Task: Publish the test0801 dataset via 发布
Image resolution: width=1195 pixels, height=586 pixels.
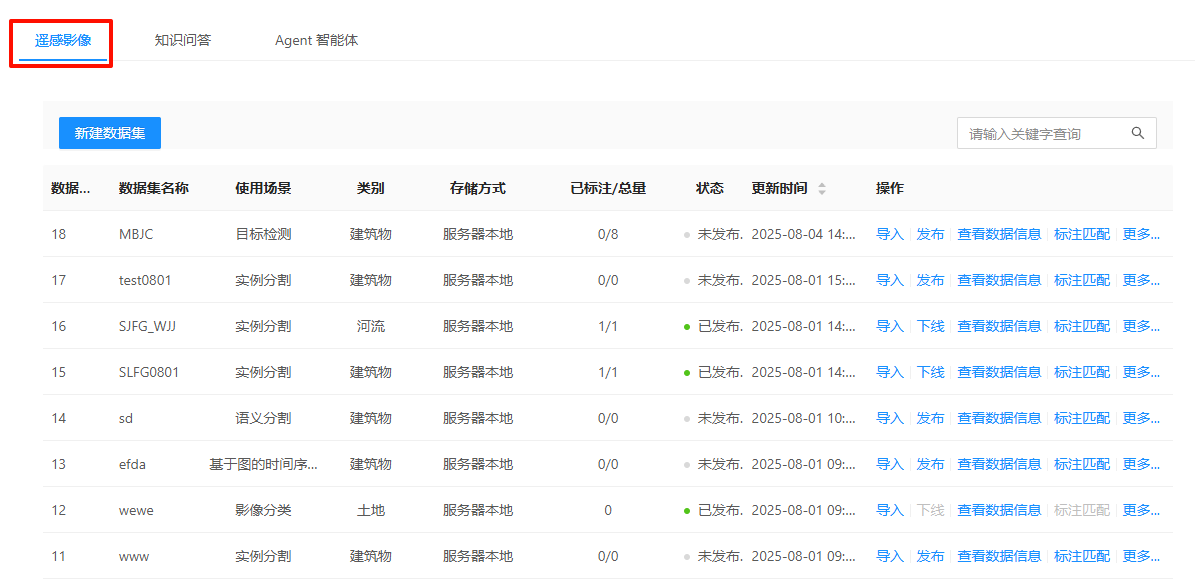Action: pos(930,280)
